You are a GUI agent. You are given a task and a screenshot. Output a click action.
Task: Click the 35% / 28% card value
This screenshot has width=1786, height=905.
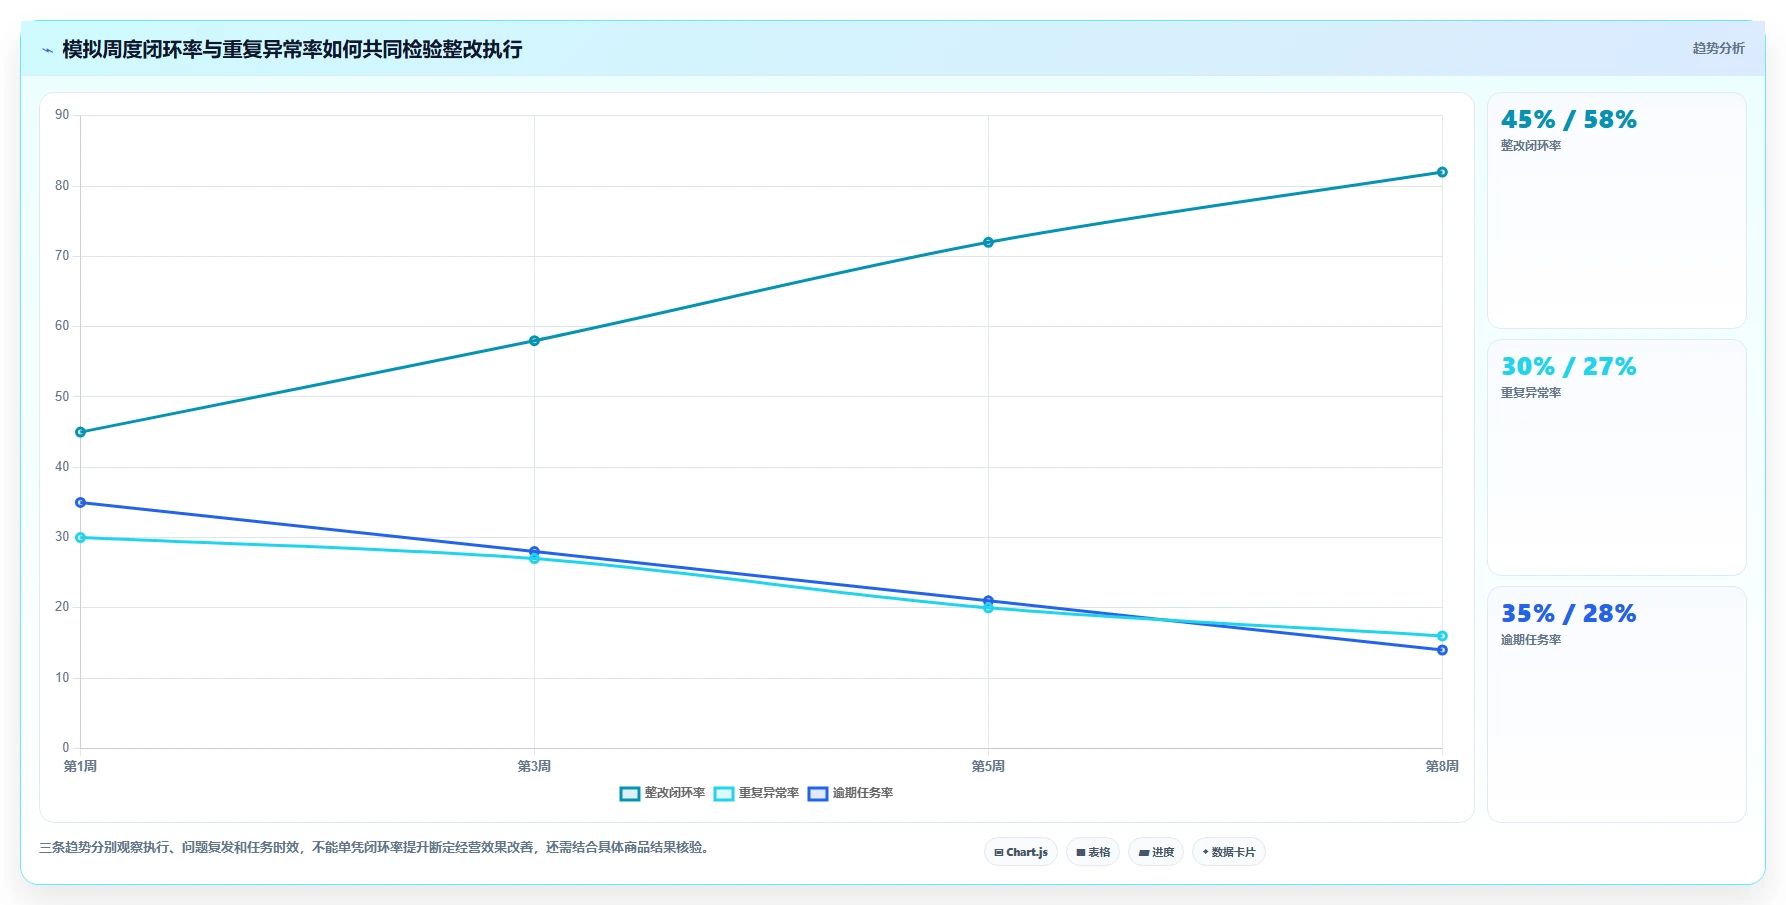(x=1568, y=614)
